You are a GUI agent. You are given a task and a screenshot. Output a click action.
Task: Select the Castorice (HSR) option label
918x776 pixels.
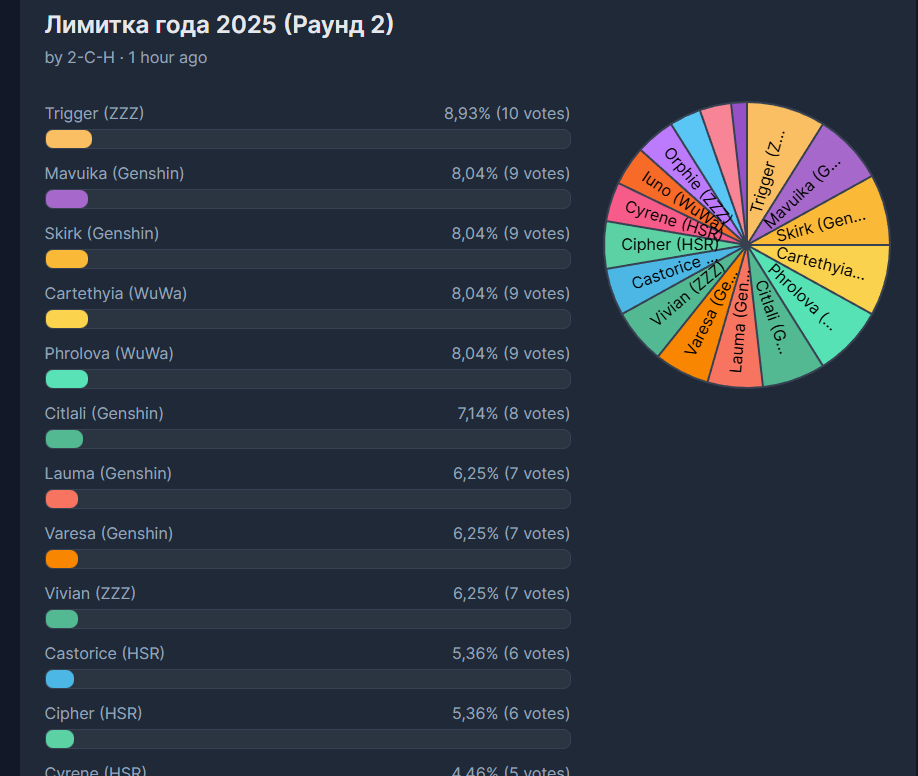105,654
